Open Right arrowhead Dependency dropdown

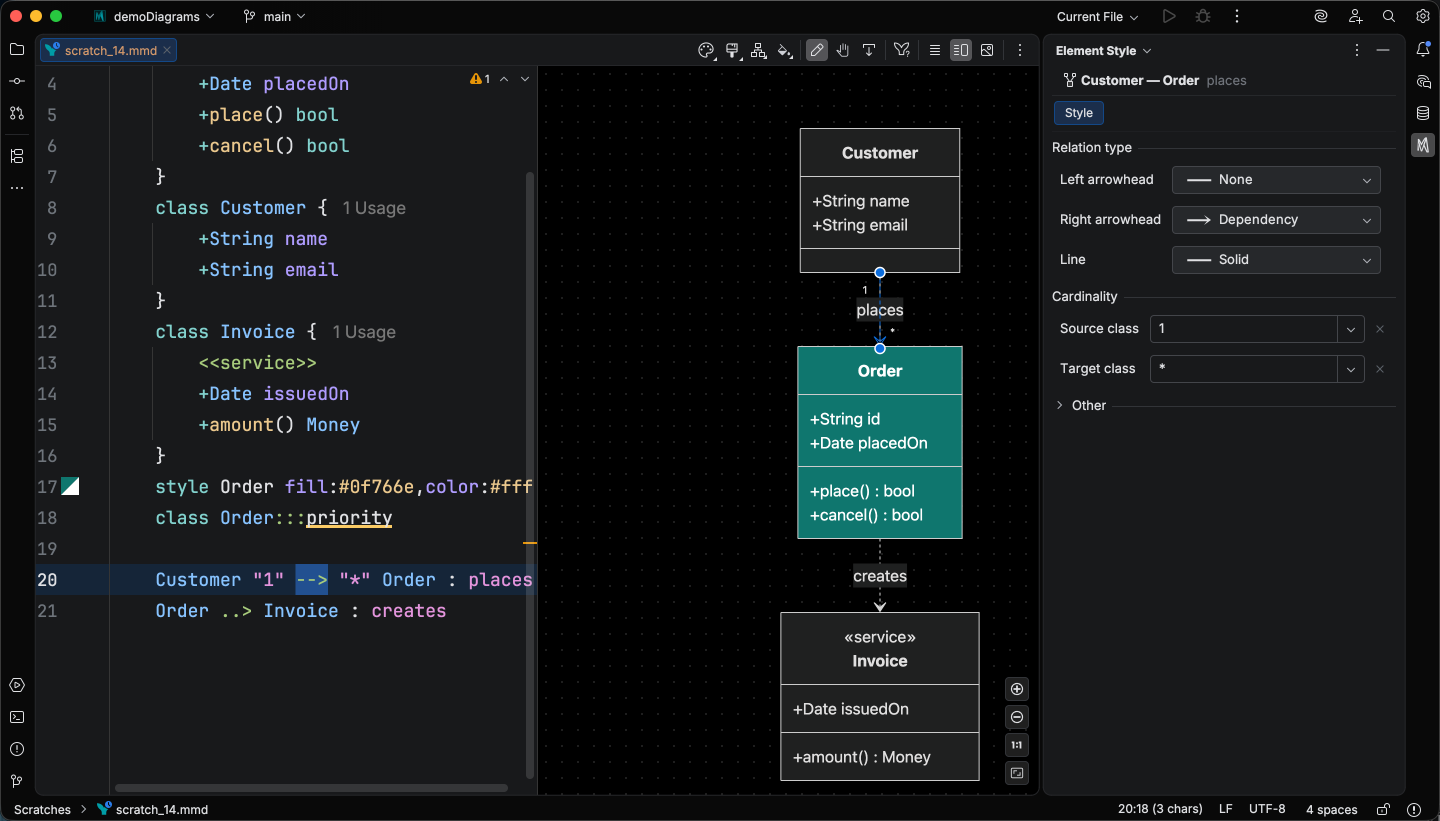[x=1276, y=220]
